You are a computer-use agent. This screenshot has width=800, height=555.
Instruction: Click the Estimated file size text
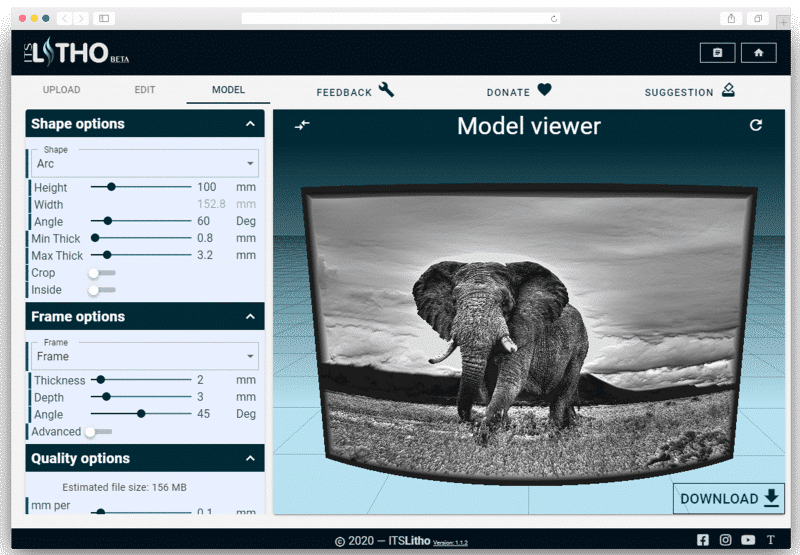[x=124, y=487]
